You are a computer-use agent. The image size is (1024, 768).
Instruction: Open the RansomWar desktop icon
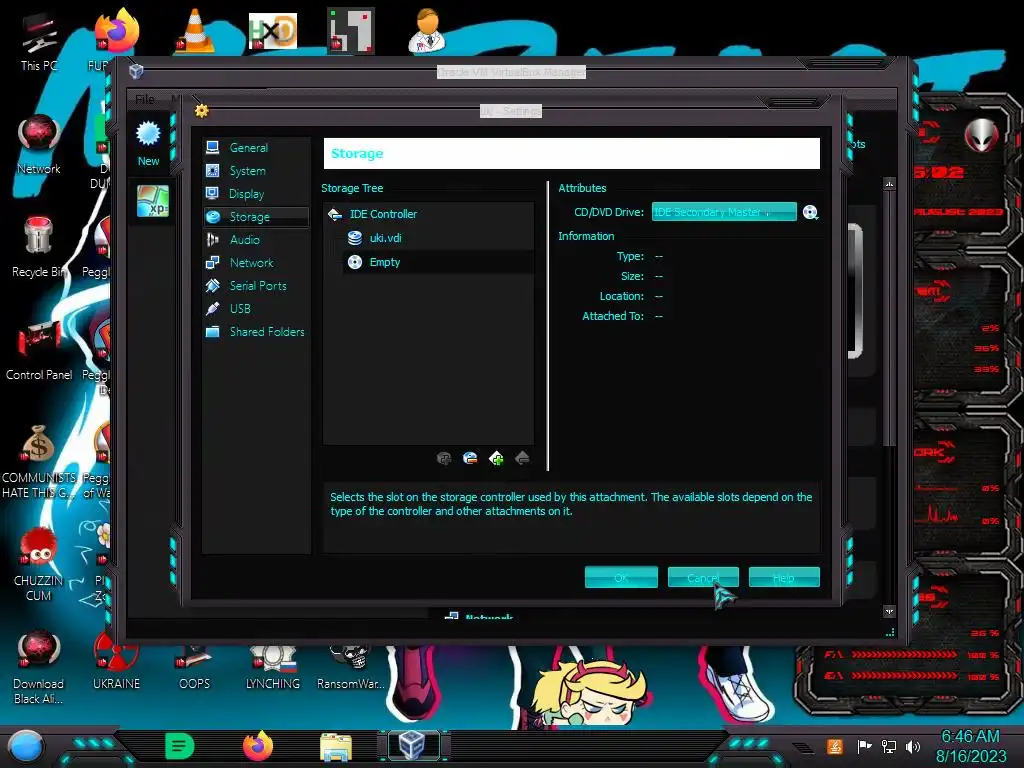[351, 667]
